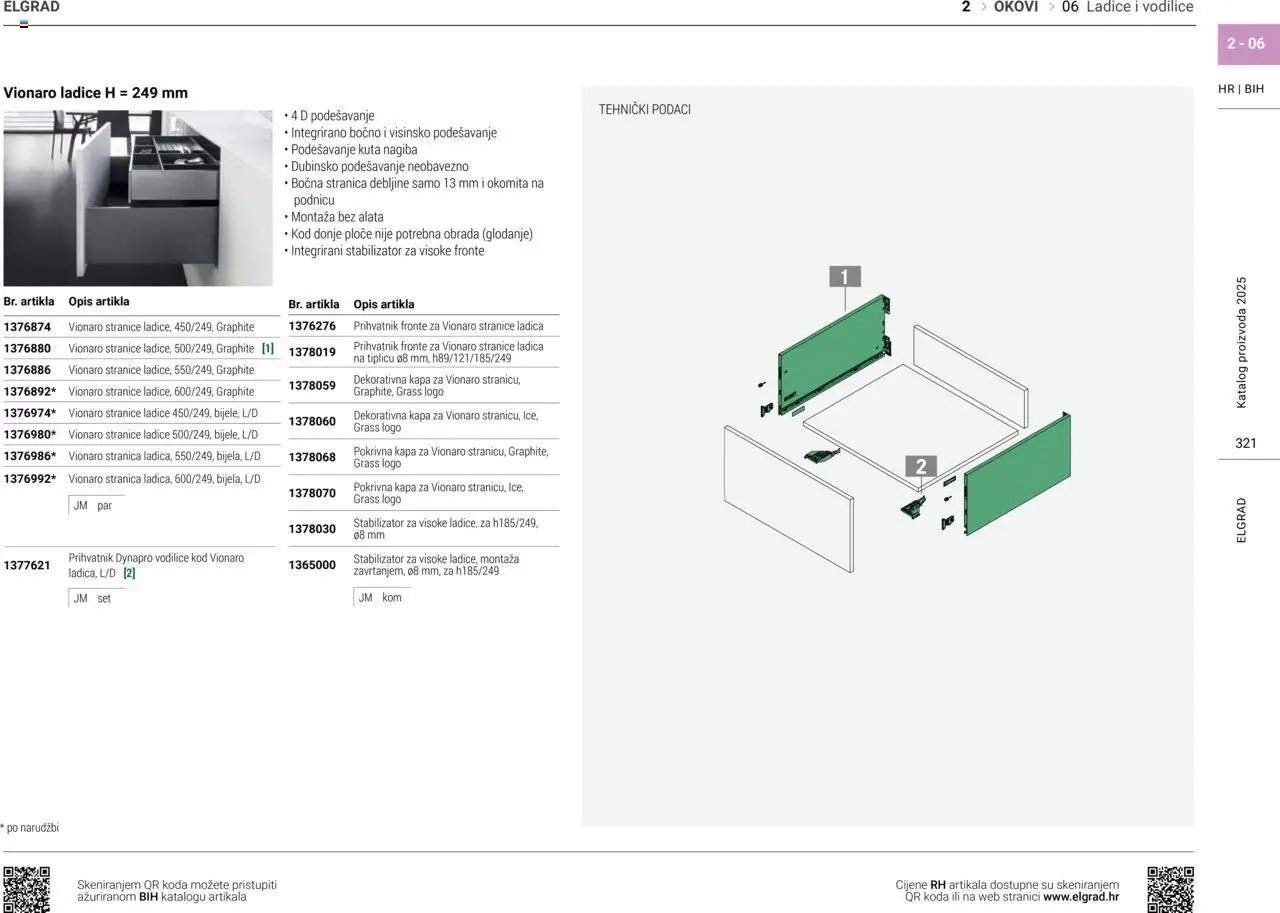Click the Vionaro drawer product photo
Viewport: 1280px width, 913px height.
138,198
